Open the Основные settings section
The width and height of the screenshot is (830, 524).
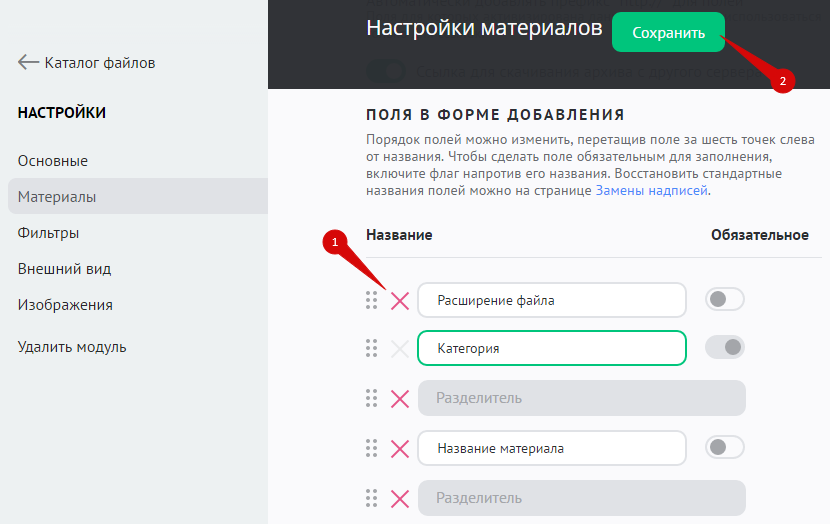pyautogui.click(x=53, y=161)
